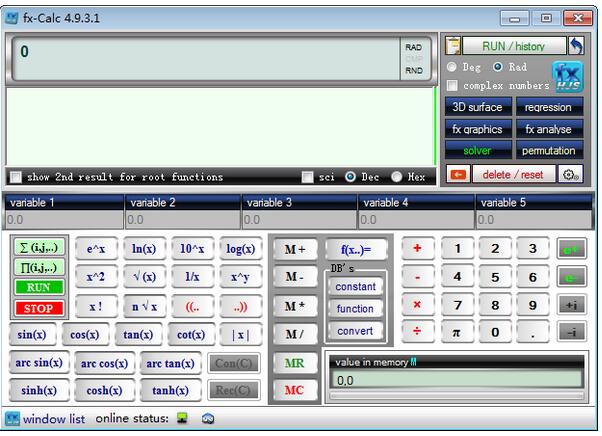Insert the absolute value |x| function
Screen dimensions: 602x436
coord(241,335)
